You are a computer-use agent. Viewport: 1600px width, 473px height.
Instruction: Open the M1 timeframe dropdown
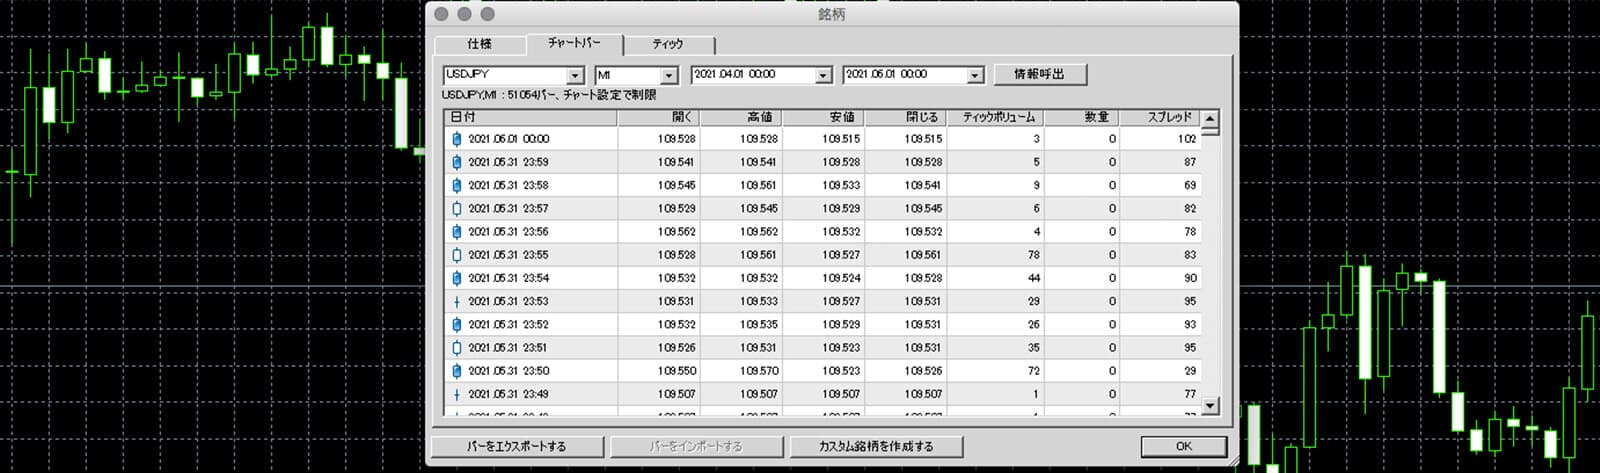(669, 75)
